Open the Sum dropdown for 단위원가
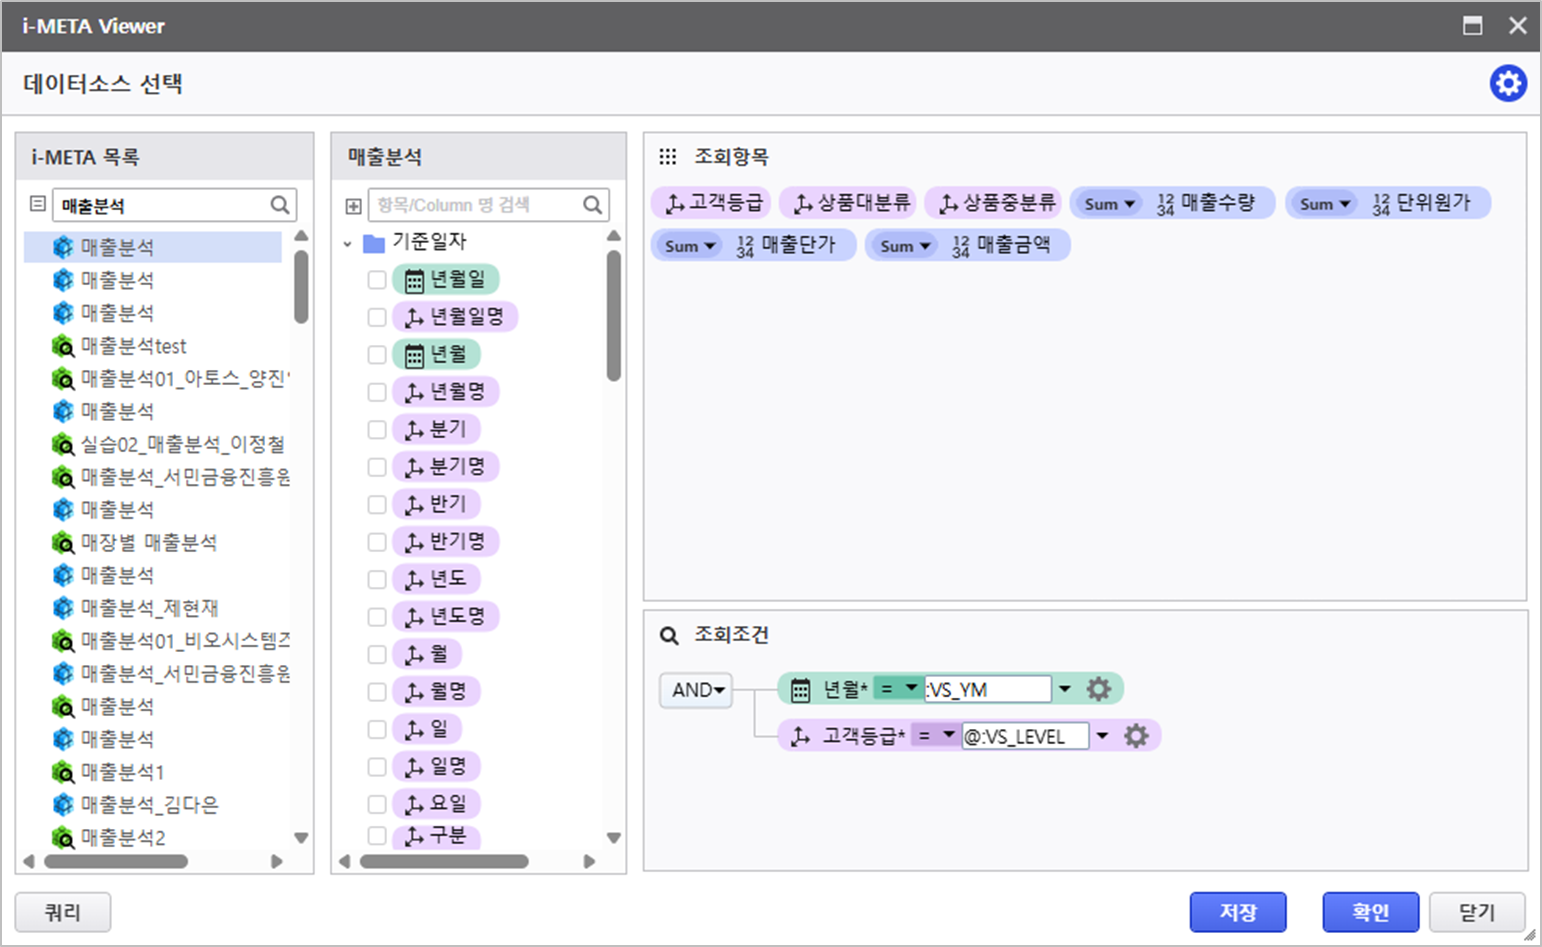Viewport: 1542px width, 947px height. pos(1325,204)
